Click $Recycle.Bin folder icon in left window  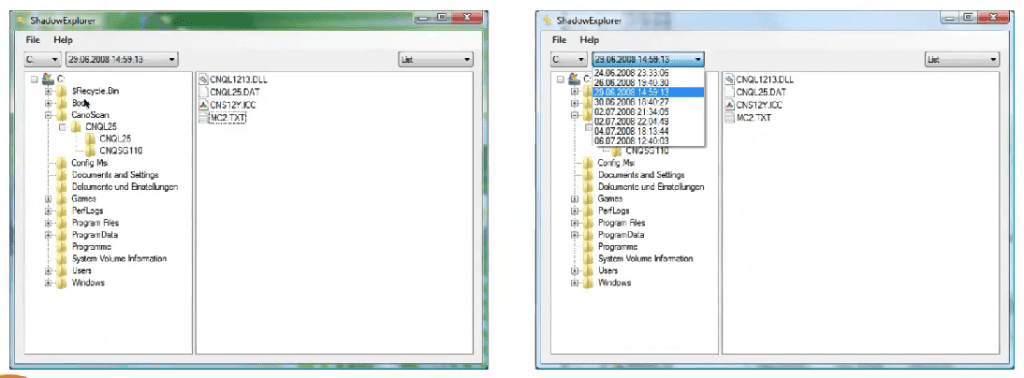pyautogui.click(x=62, y=91)
